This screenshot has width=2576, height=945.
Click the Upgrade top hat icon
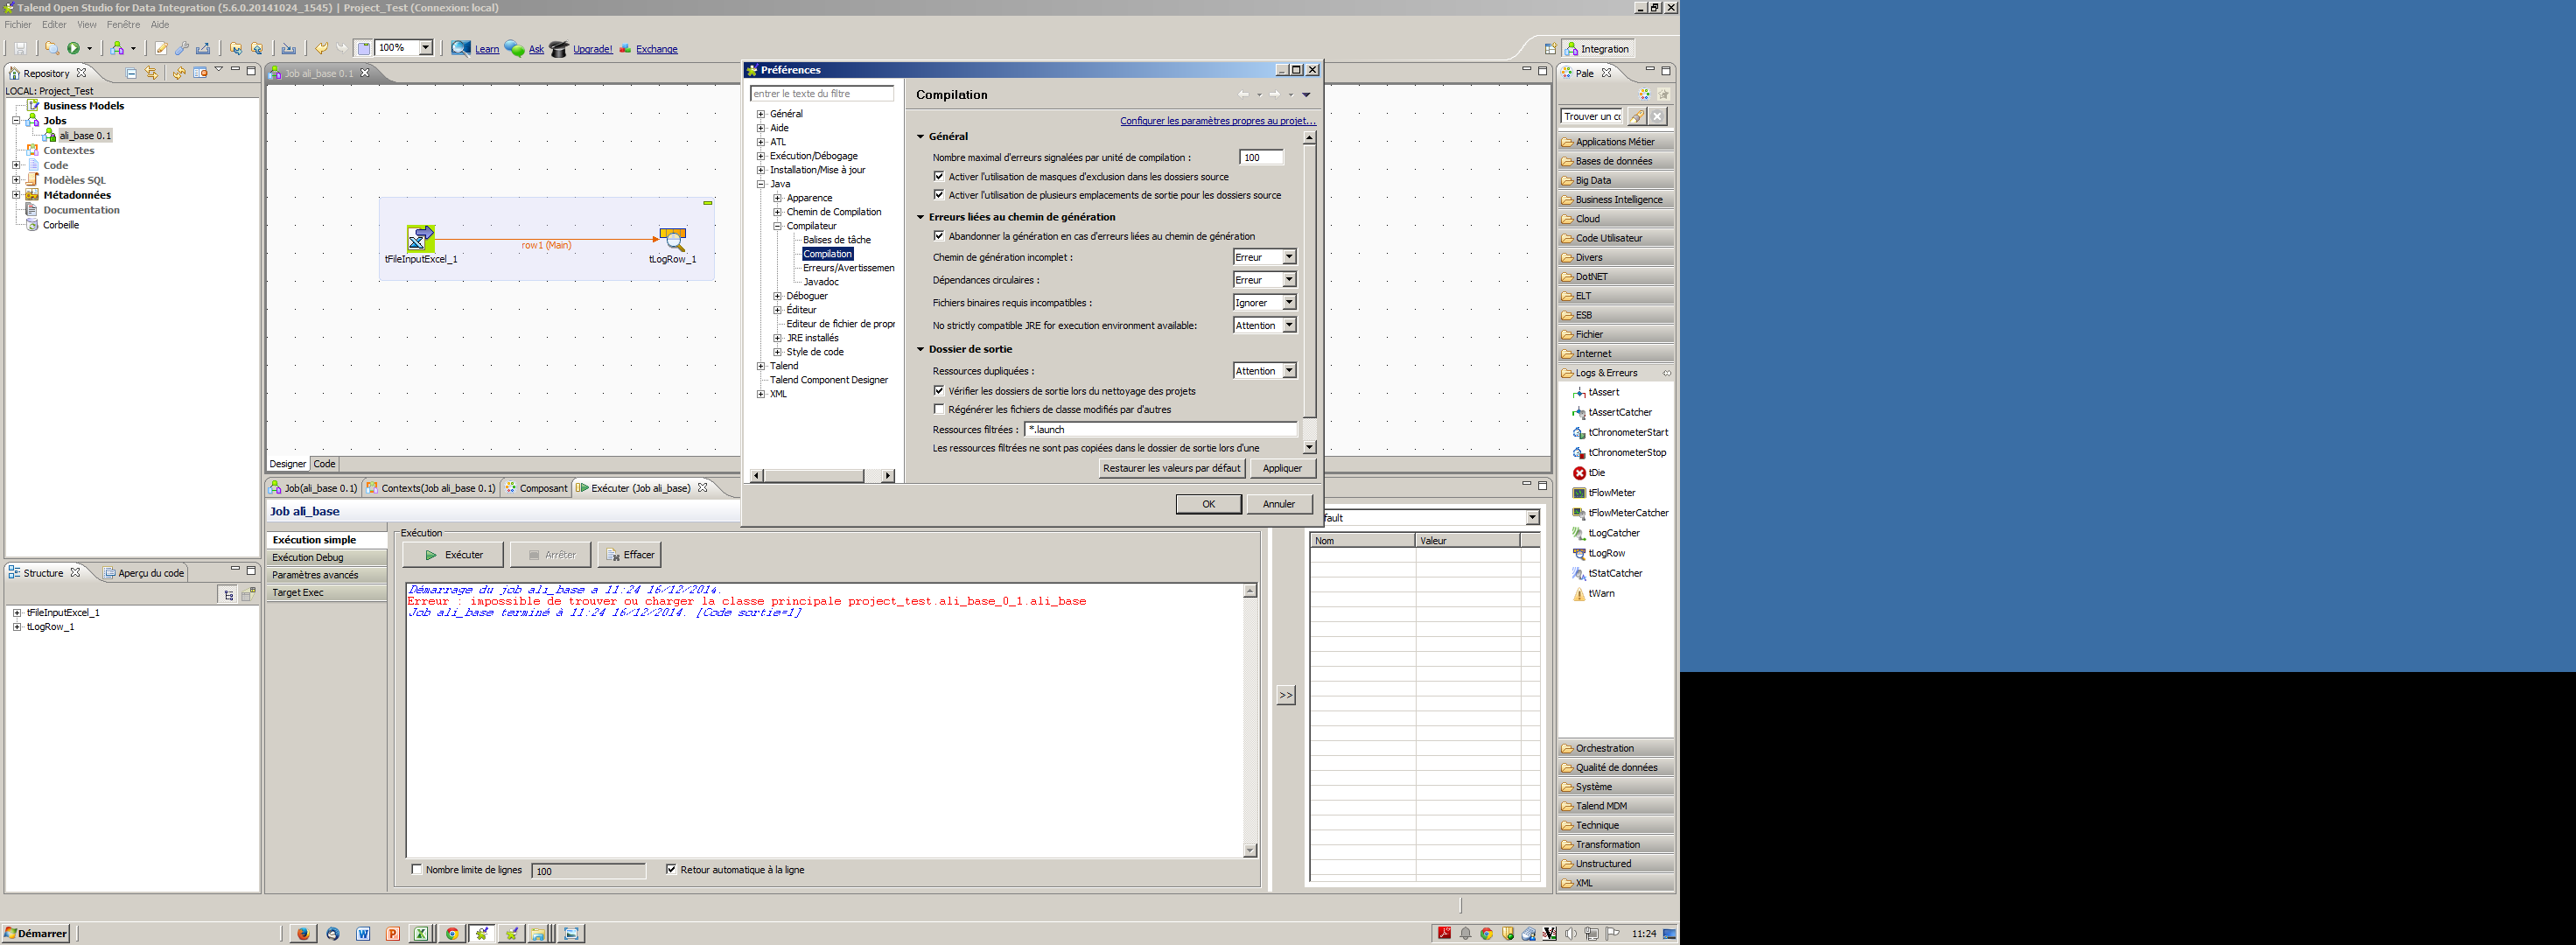coord(559,48)
